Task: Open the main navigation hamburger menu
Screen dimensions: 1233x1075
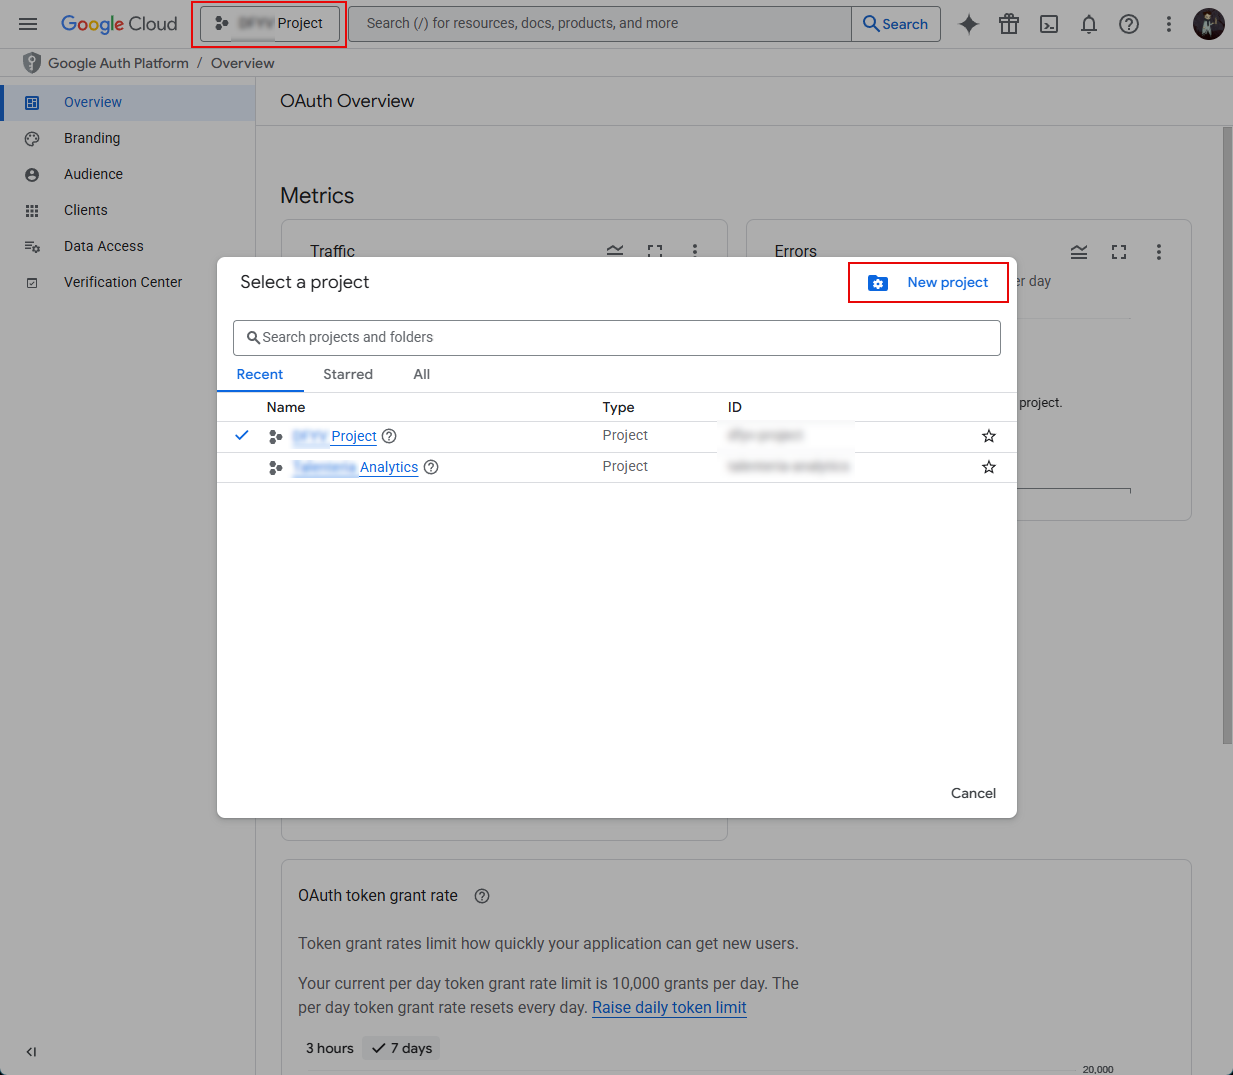Action: (x=28, y=24)
